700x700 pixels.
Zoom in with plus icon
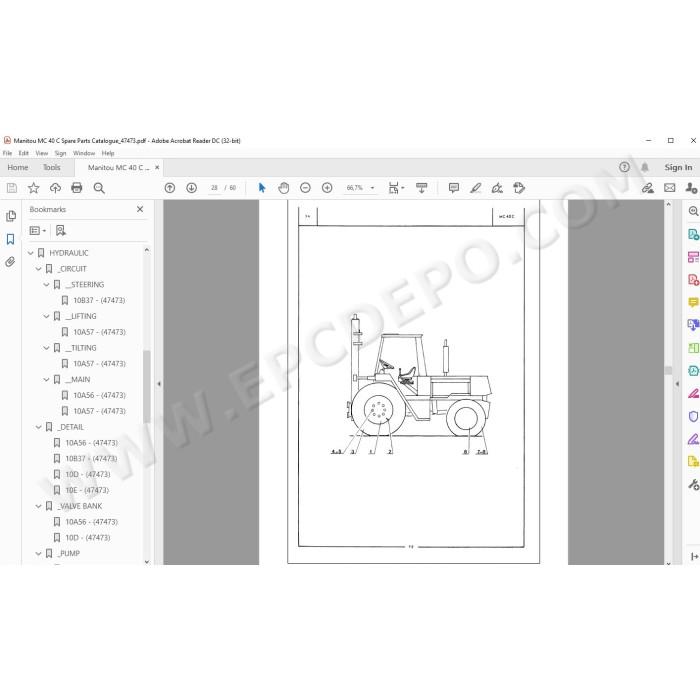pyautogui.click(x=327, y=188)
